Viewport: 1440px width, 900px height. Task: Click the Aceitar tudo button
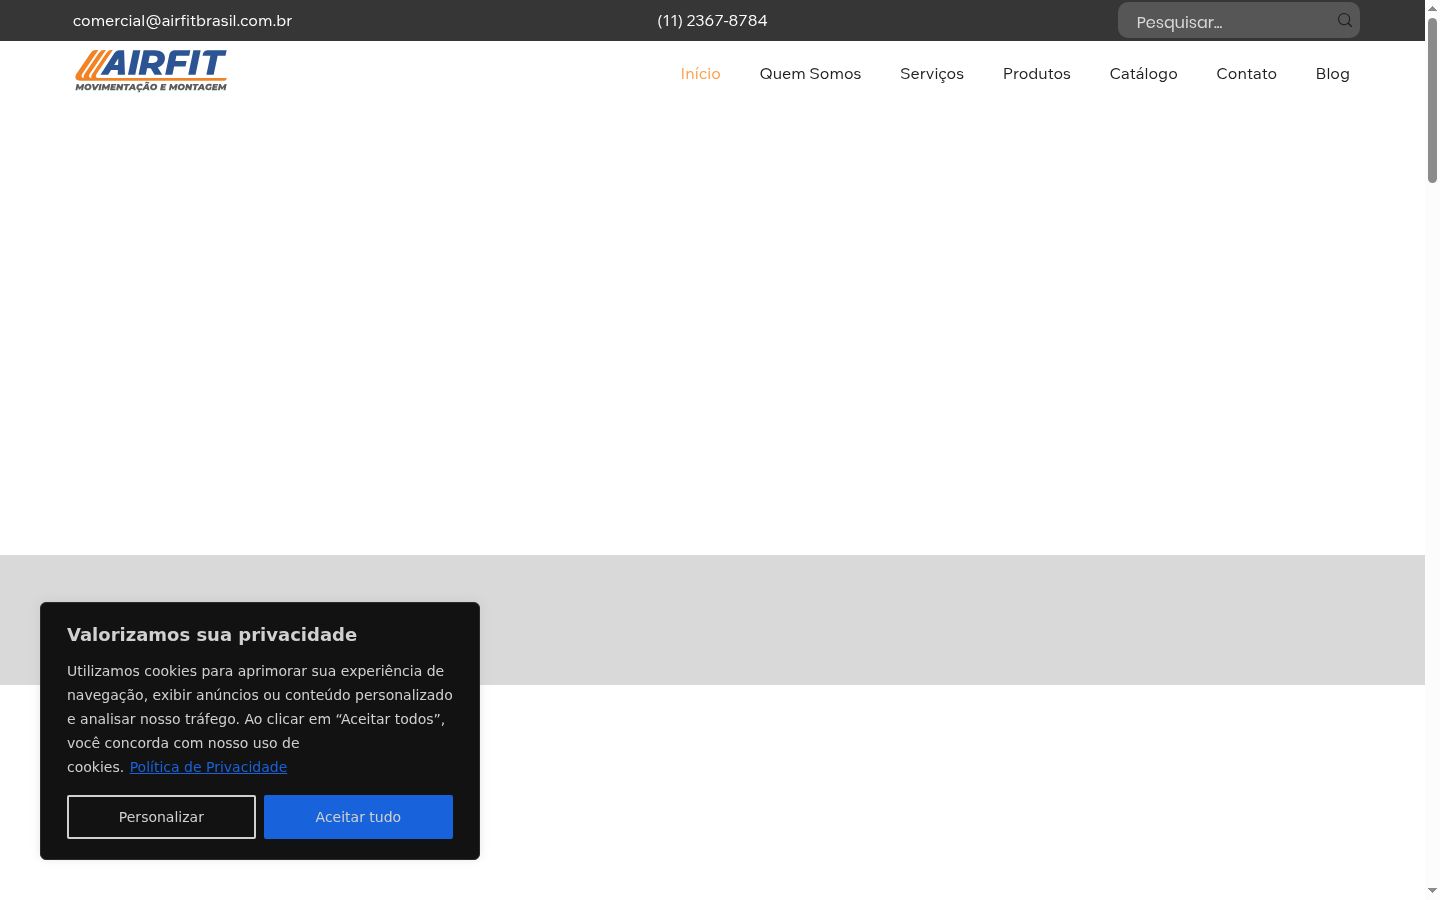pyautogui.click(x=358, y=817)
